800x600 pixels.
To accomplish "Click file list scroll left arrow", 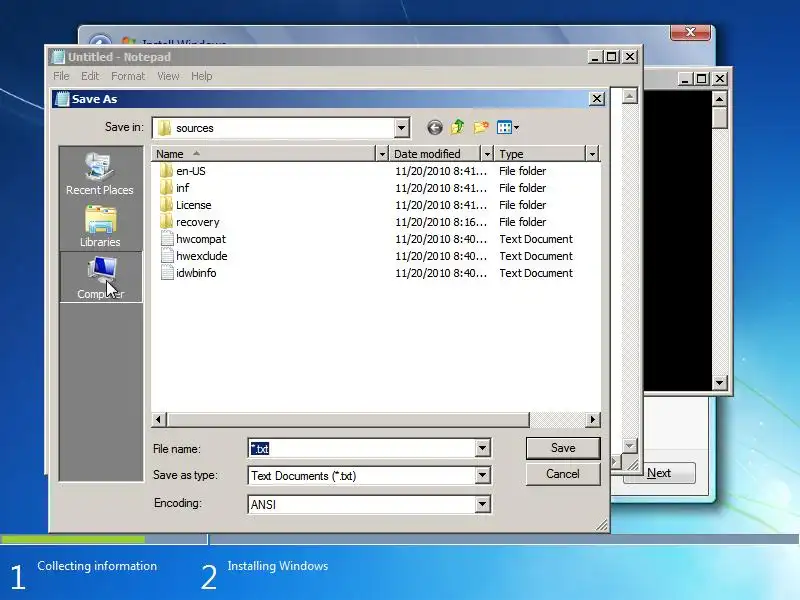I will 159,419.
